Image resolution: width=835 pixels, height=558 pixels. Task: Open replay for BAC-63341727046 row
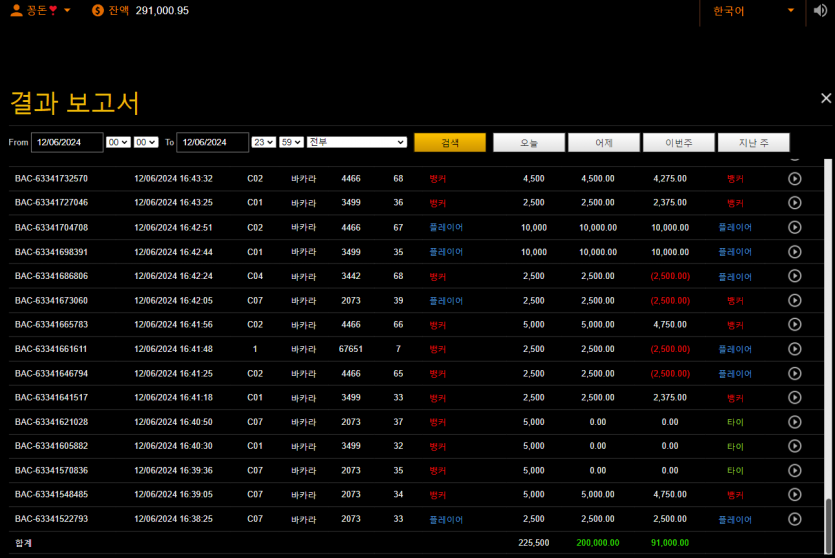point(795,203)
